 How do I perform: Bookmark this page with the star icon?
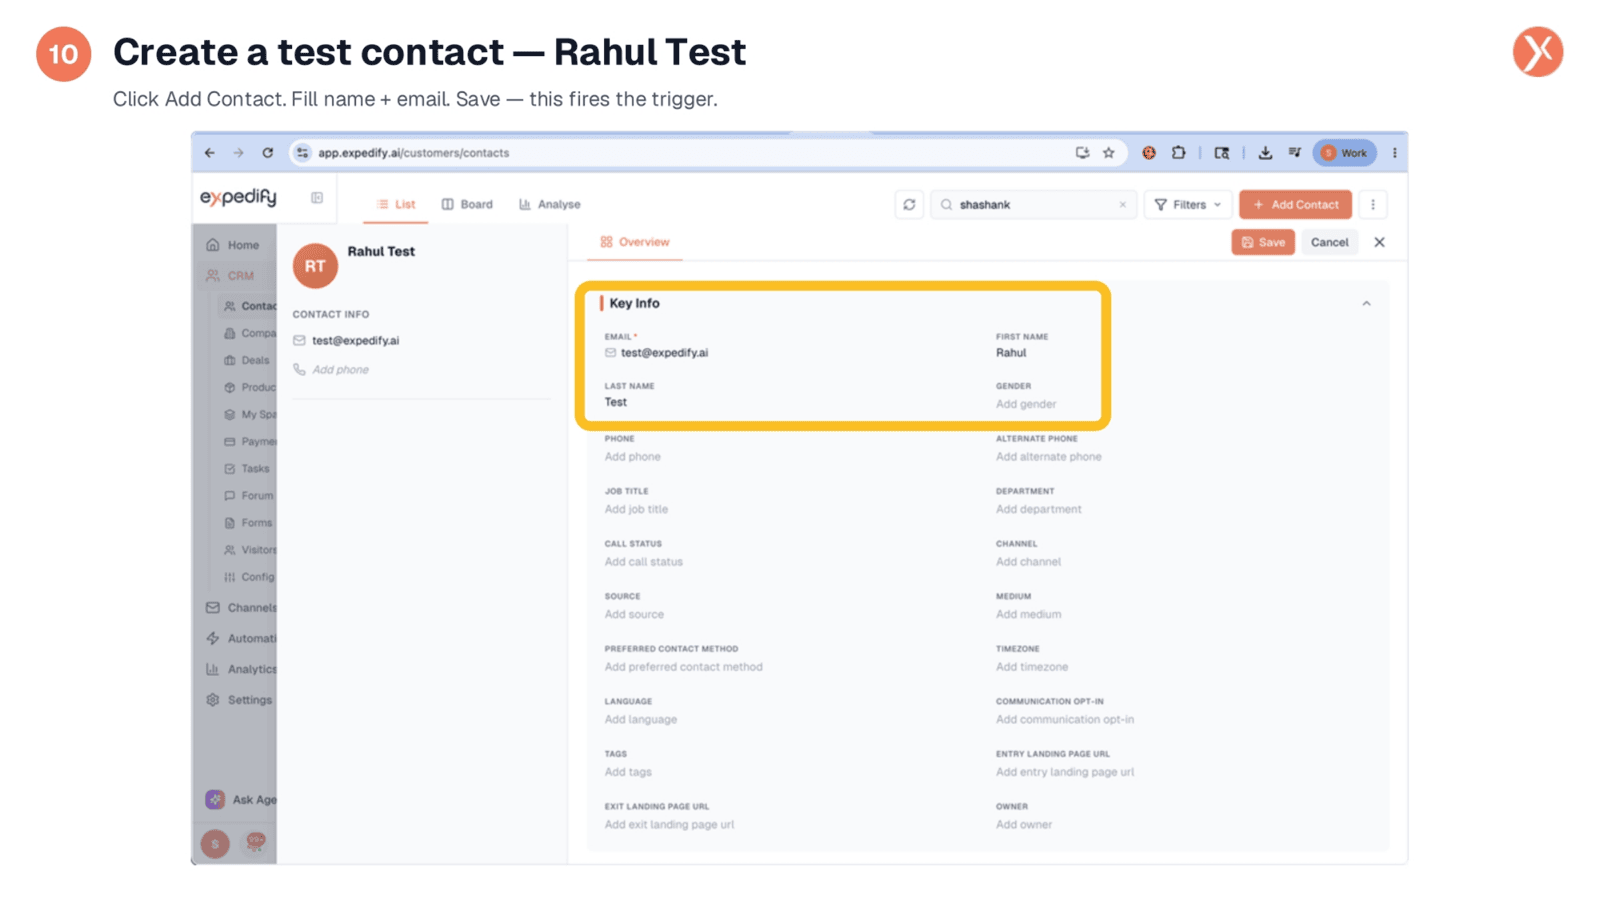[1108, 153]
